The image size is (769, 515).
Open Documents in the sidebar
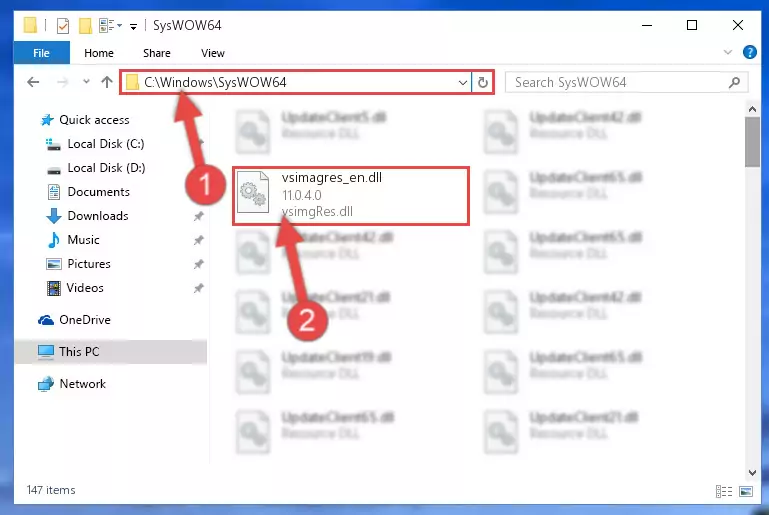pyautogui.click(x=99, y=192)
